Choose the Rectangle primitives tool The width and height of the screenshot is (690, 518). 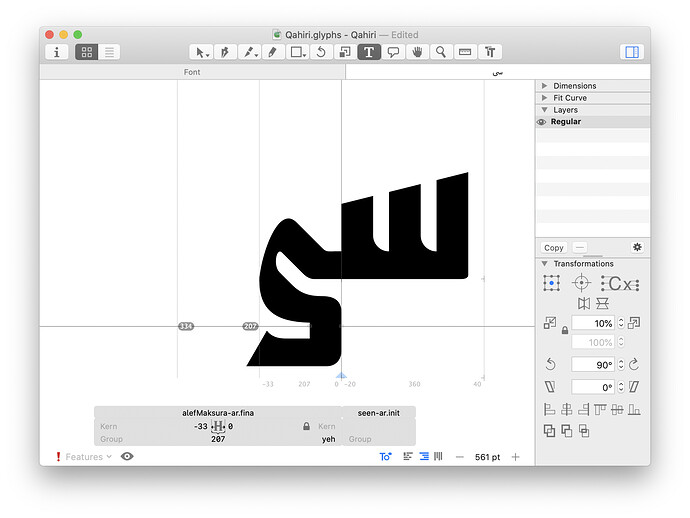(x=298, y=52)
